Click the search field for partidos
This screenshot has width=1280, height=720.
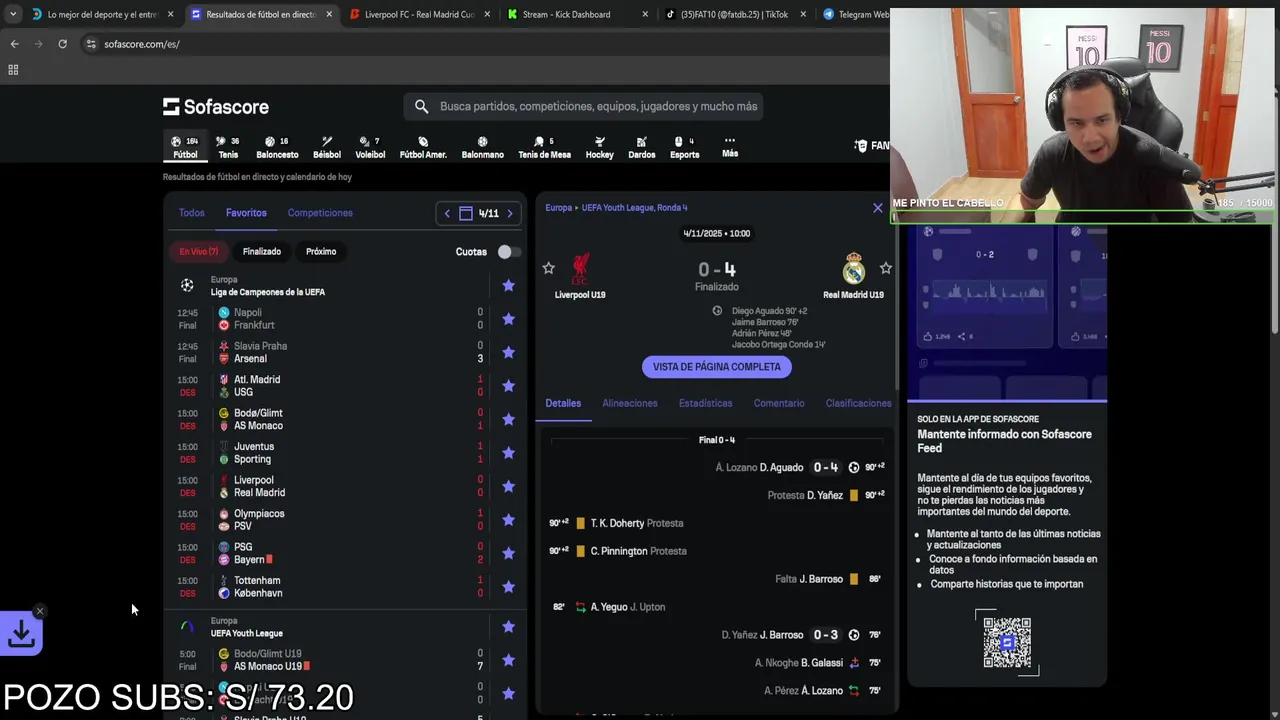(x=584, y=106)
